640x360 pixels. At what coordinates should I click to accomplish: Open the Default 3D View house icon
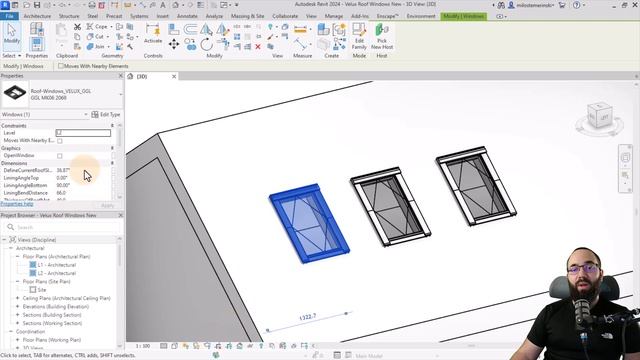click(176, 5)
